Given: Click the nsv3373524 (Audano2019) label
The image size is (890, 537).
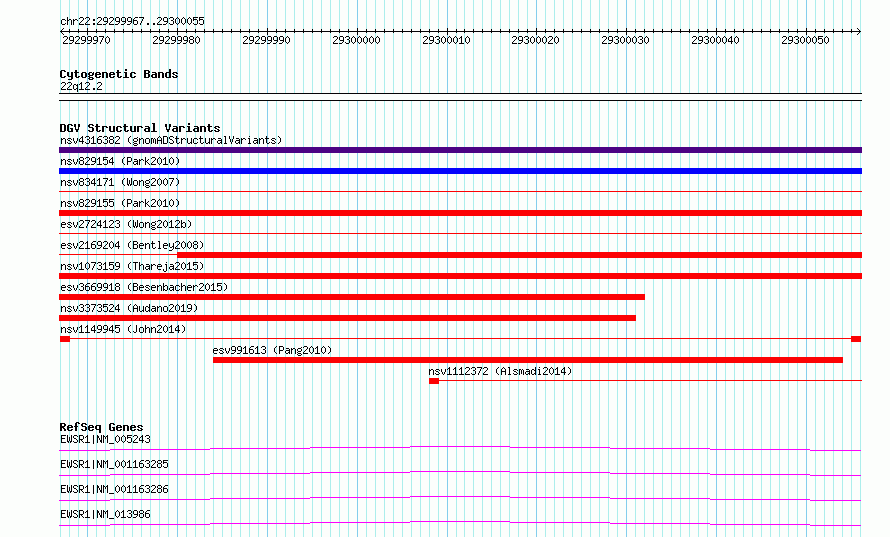Looking at the screenshot, I should coord(129,308).
